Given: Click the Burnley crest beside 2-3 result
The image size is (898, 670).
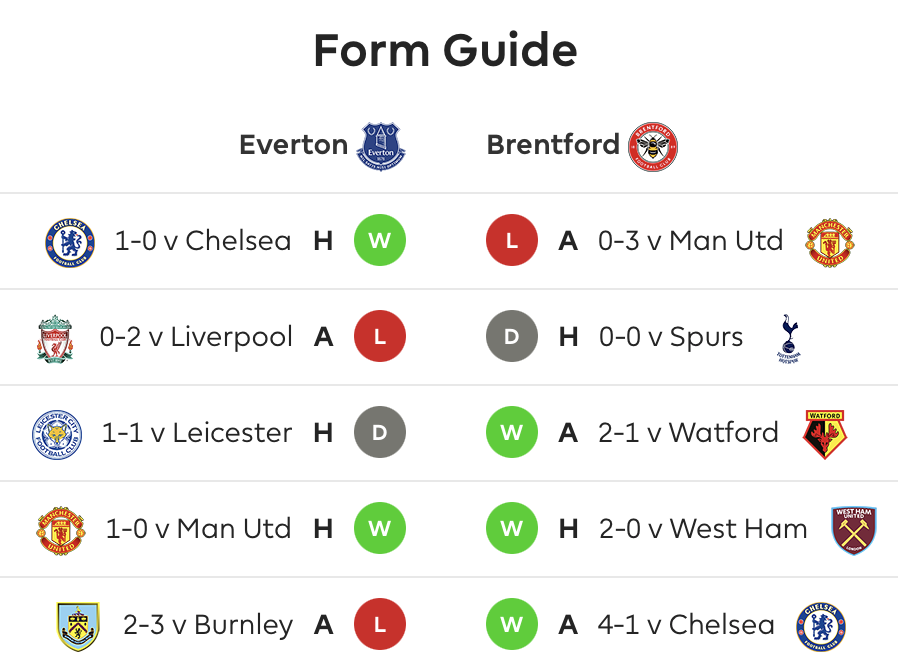Looking at the screenshot, I should [x=78, y=626].
